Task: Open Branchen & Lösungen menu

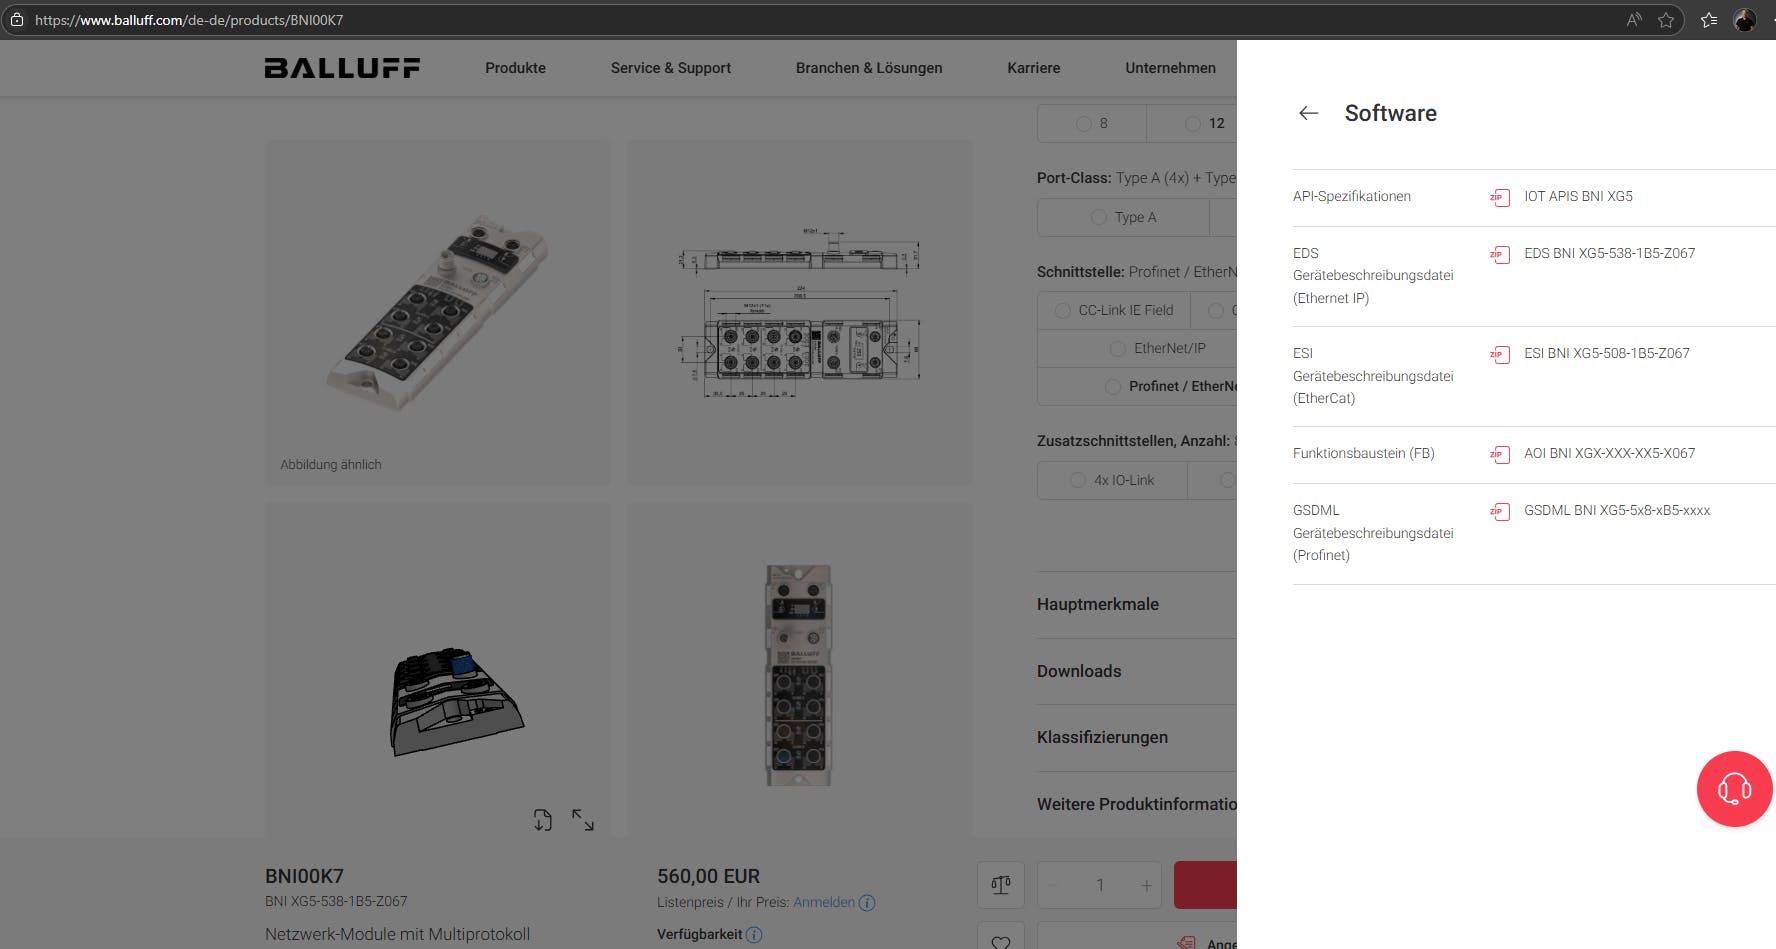Action: 869,68
